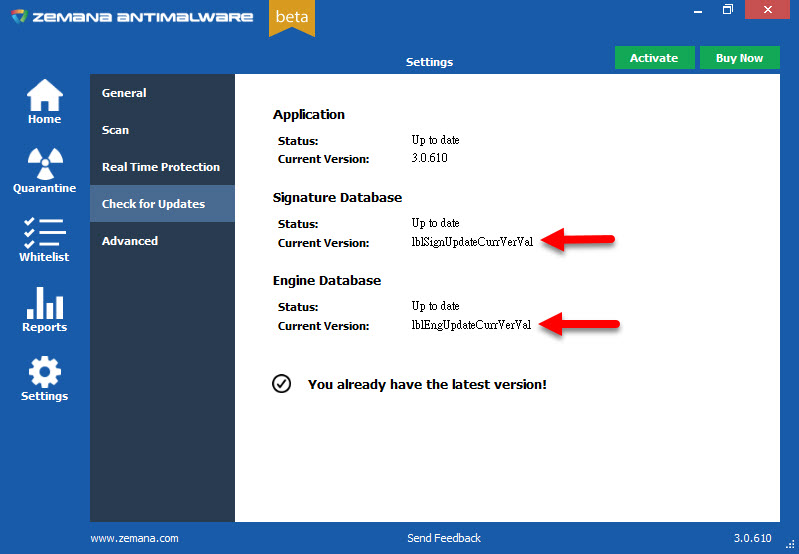799x554 pixels.
Task: Click application version value 3.0.610
Action: click(x=429, y=158)
